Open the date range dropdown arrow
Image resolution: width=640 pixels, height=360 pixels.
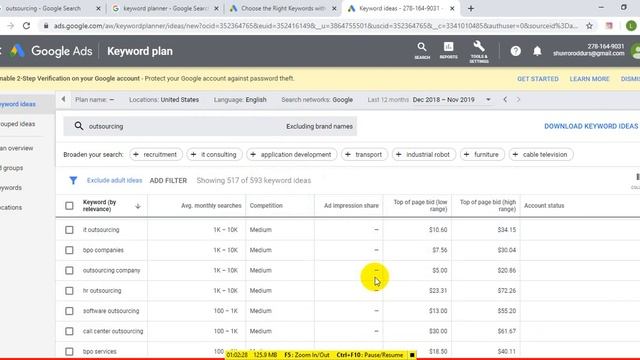coord(488,100)
